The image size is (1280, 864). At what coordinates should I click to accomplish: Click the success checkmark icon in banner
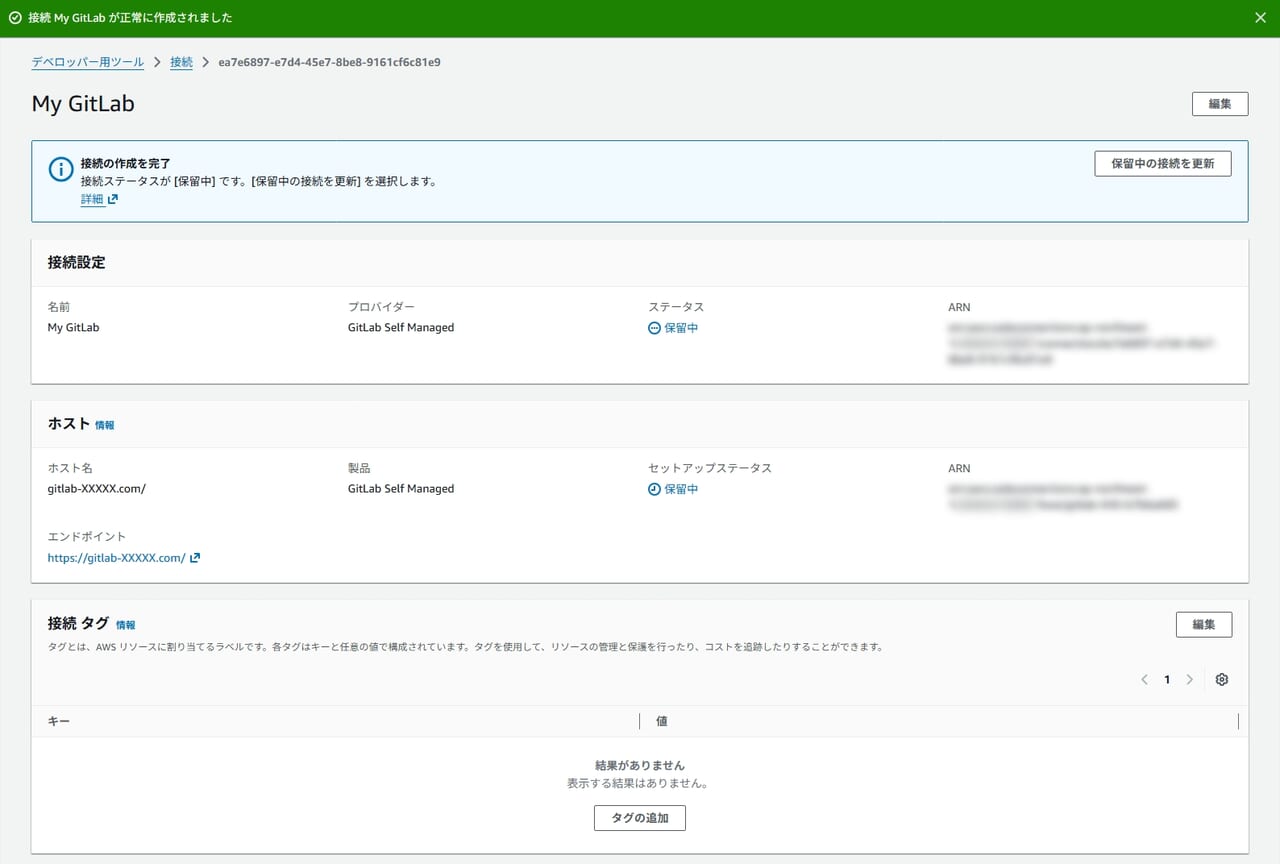(x=15, y=18)
